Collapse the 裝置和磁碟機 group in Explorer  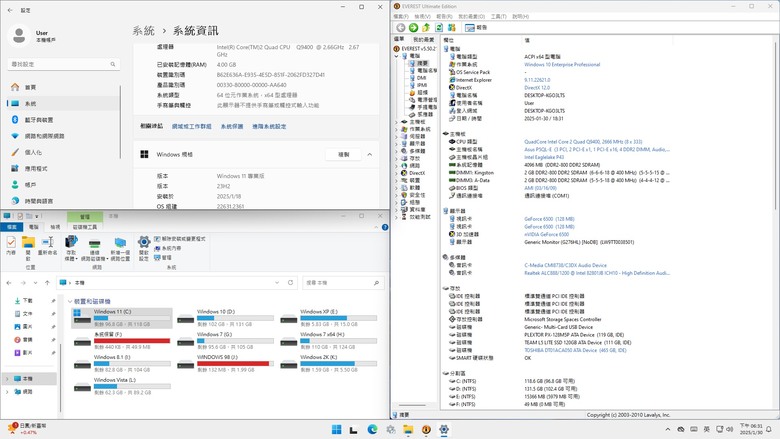coord(70,301)
